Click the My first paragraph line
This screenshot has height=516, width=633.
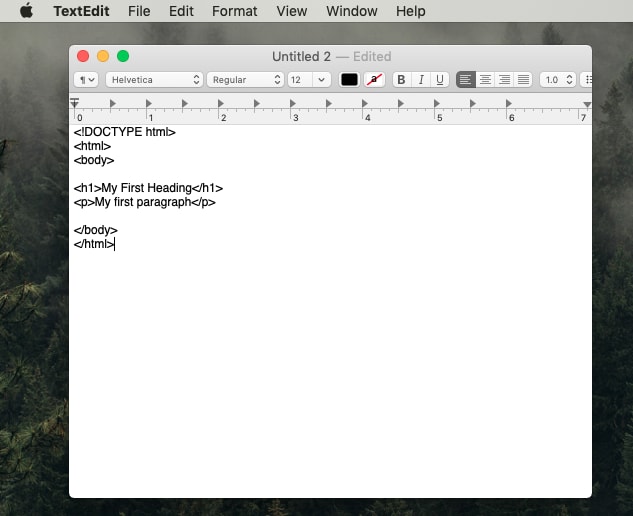point(145,202)
